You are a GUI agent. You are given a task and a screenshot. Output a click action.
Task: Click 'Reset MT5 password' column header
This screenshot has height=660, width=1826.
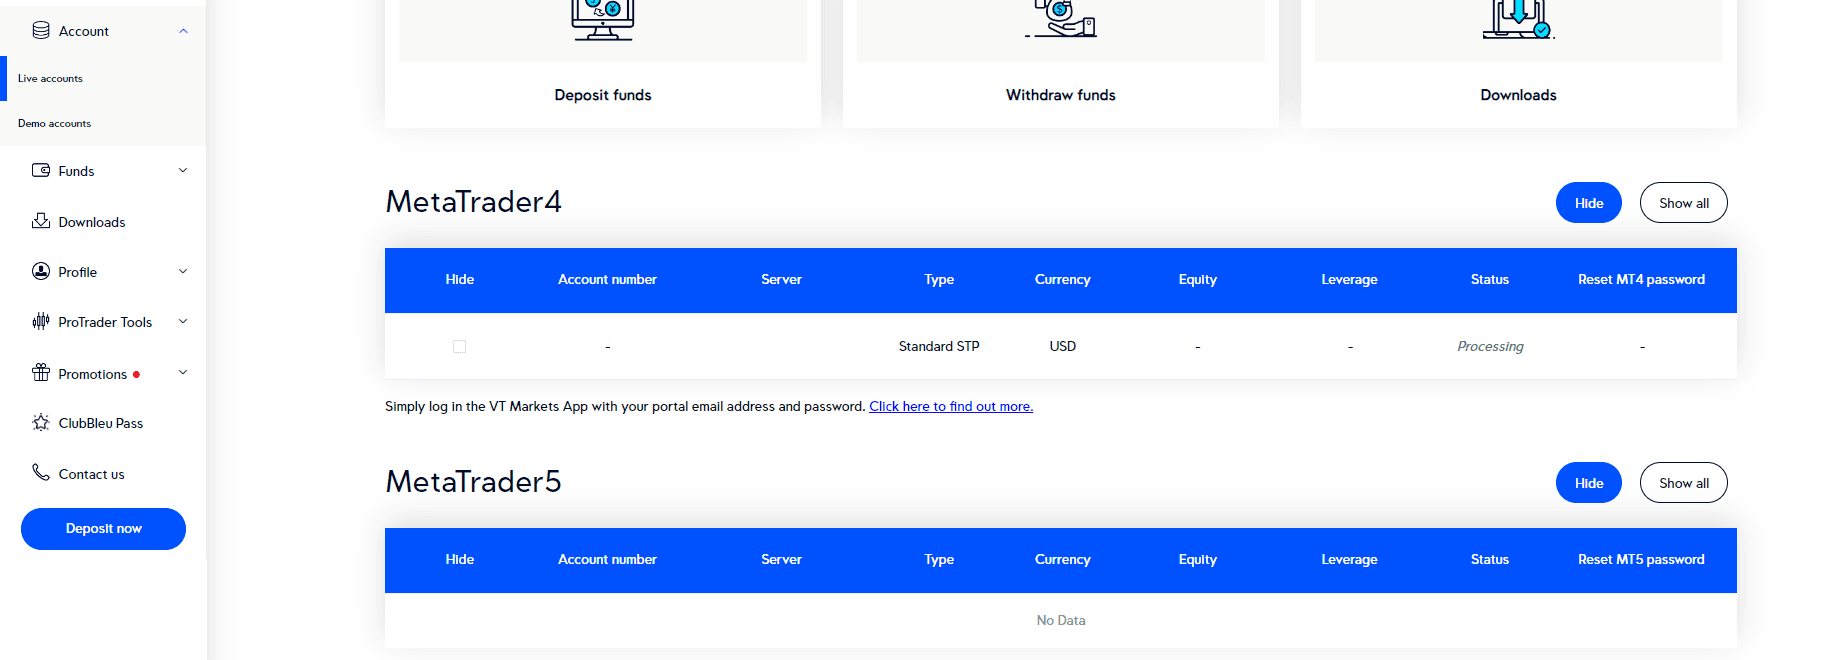1641,559
